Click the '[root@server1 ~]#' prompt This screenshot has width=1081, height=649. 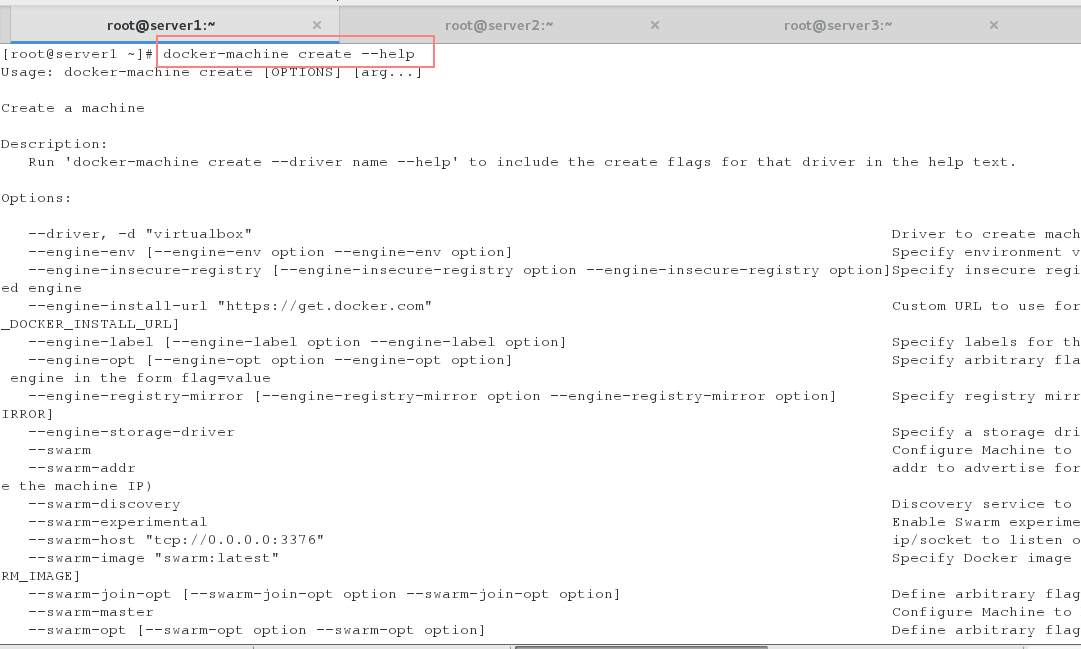pos(77,54)
